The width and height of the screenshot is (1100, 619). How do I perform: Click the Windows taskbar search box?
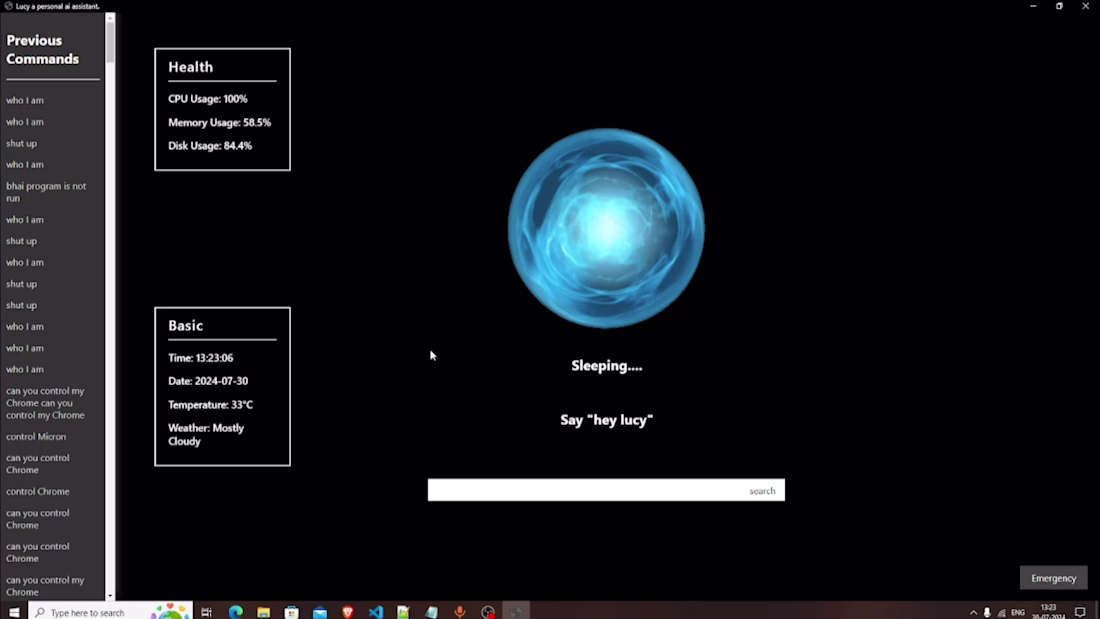click(x=112, y=612)
